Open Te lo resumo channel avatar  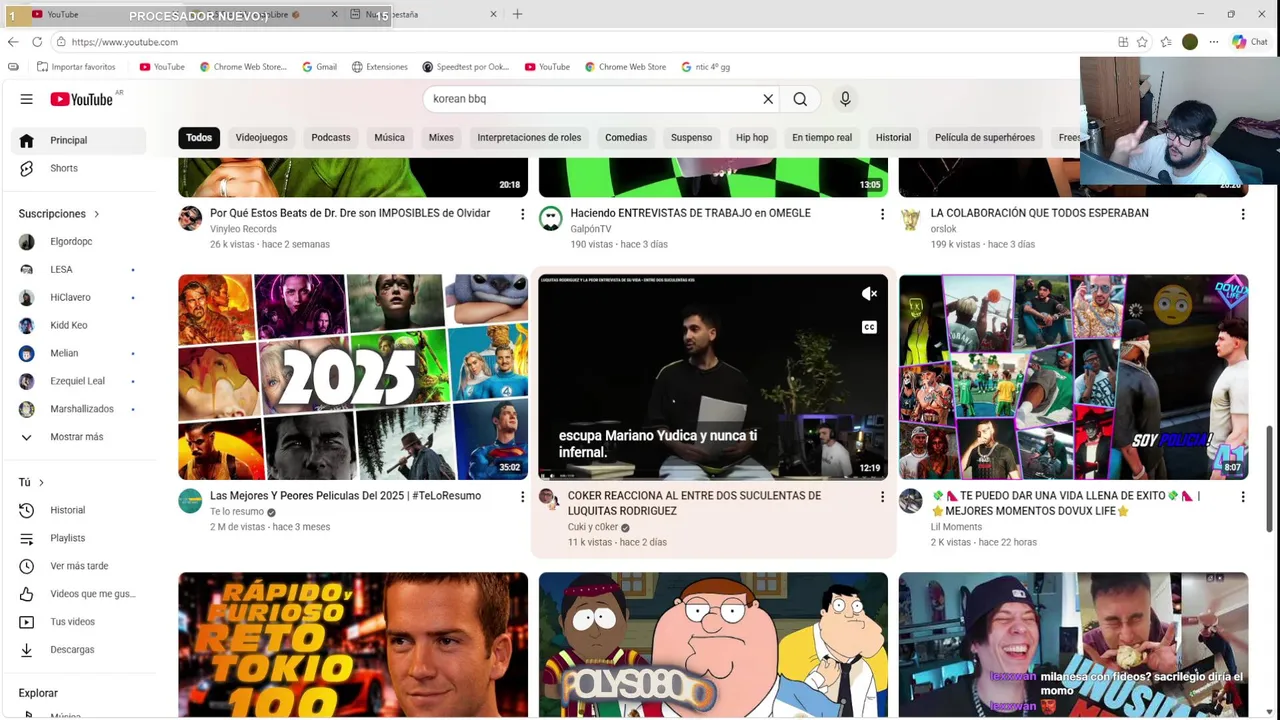190,501
